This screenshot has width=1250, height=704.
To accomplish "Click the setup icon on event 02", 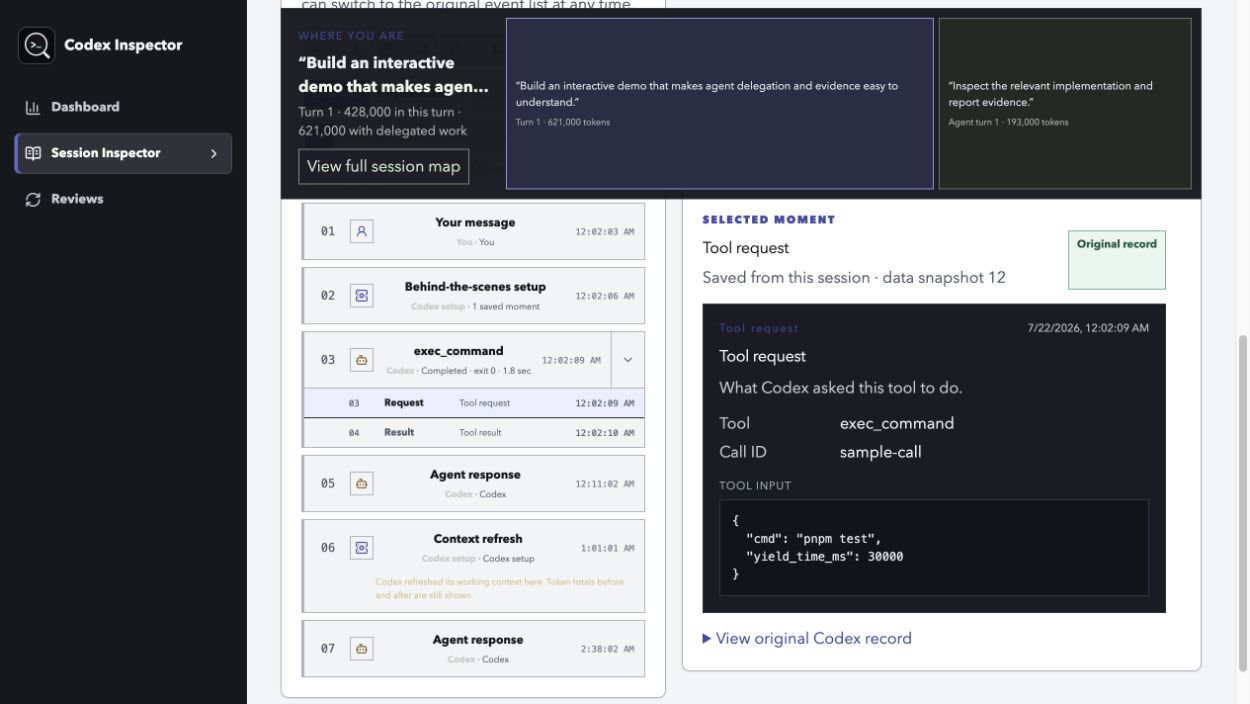I will 362,296.
